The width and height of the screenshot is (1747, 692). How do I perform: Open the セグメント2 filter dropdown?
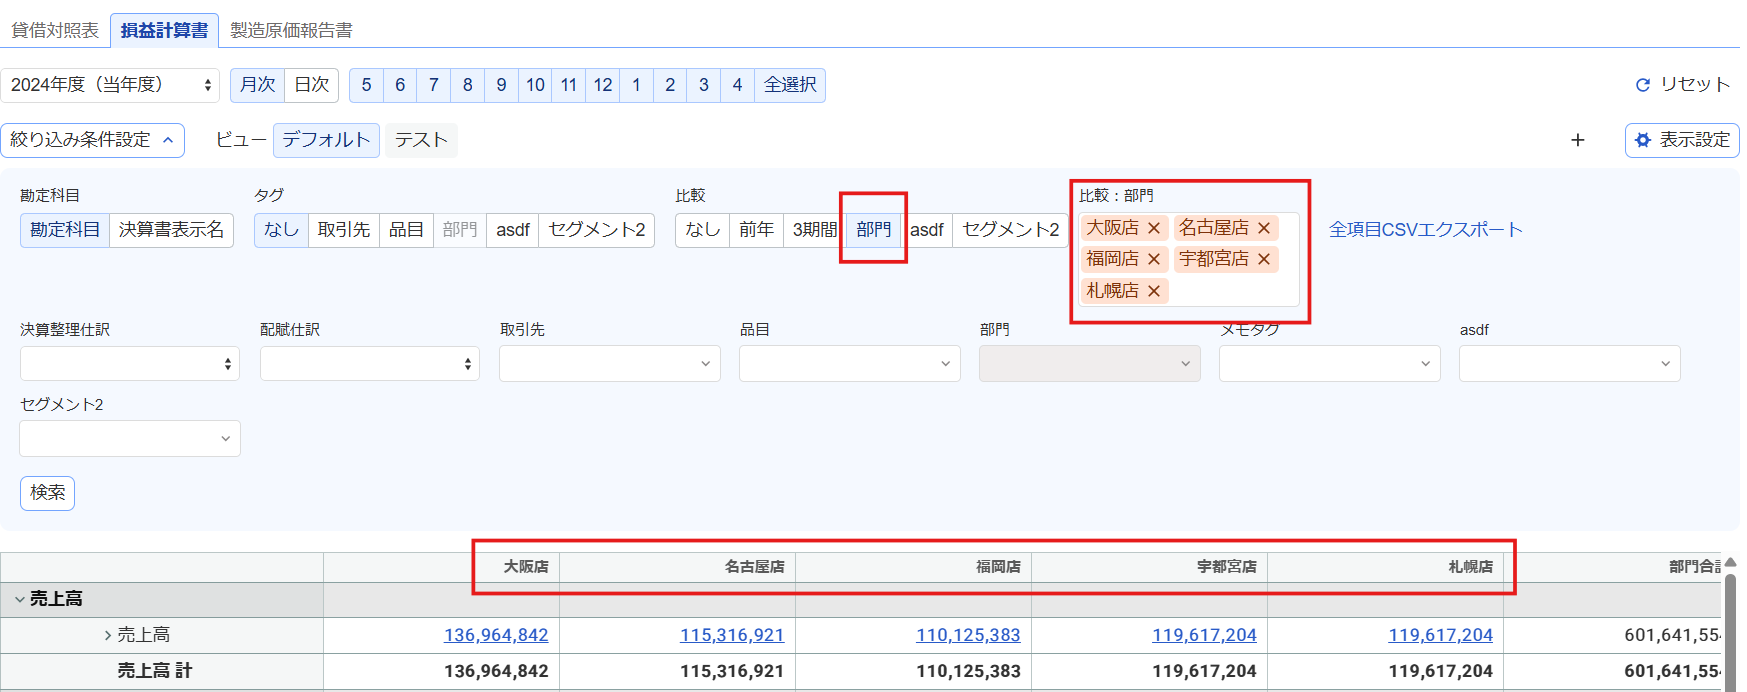click(x=130, y=439)
